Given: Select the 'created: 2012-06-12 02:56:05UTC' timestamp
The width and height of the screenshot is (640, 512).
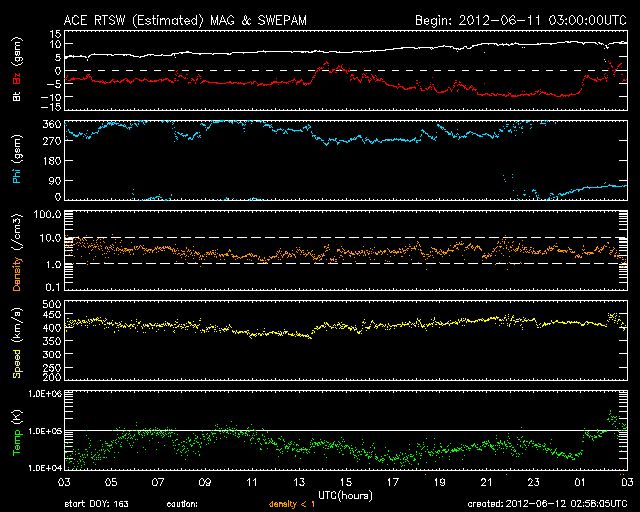Looking at the screenshot, I should (547, 504).
